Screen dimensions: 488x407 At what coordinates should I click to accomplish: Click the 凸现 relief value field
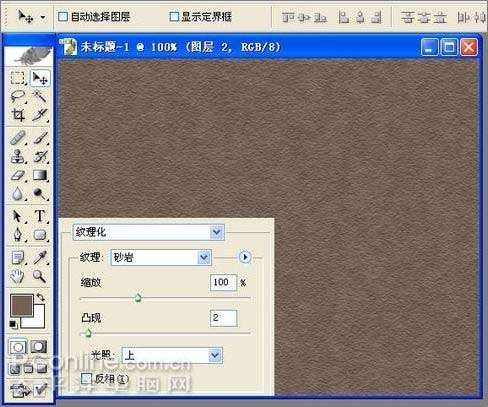coord(223,318)
